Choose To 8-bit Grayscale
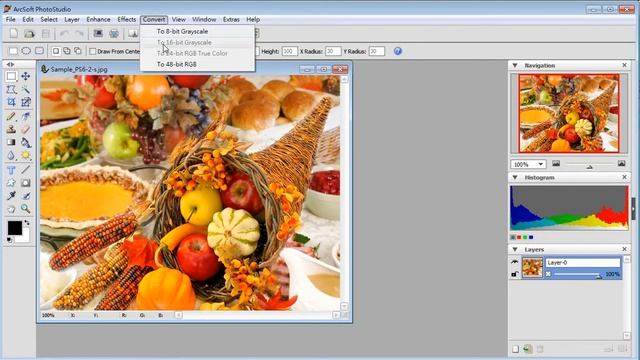 click(x=182, y=31)
